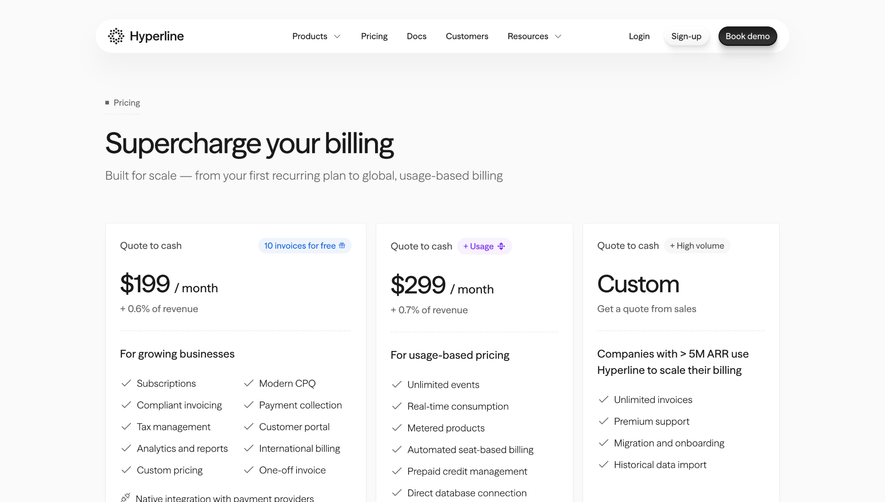The height and width of the screenshot is (502, 885).
Task: Visit the Customers page
Action: coord(467,36)
